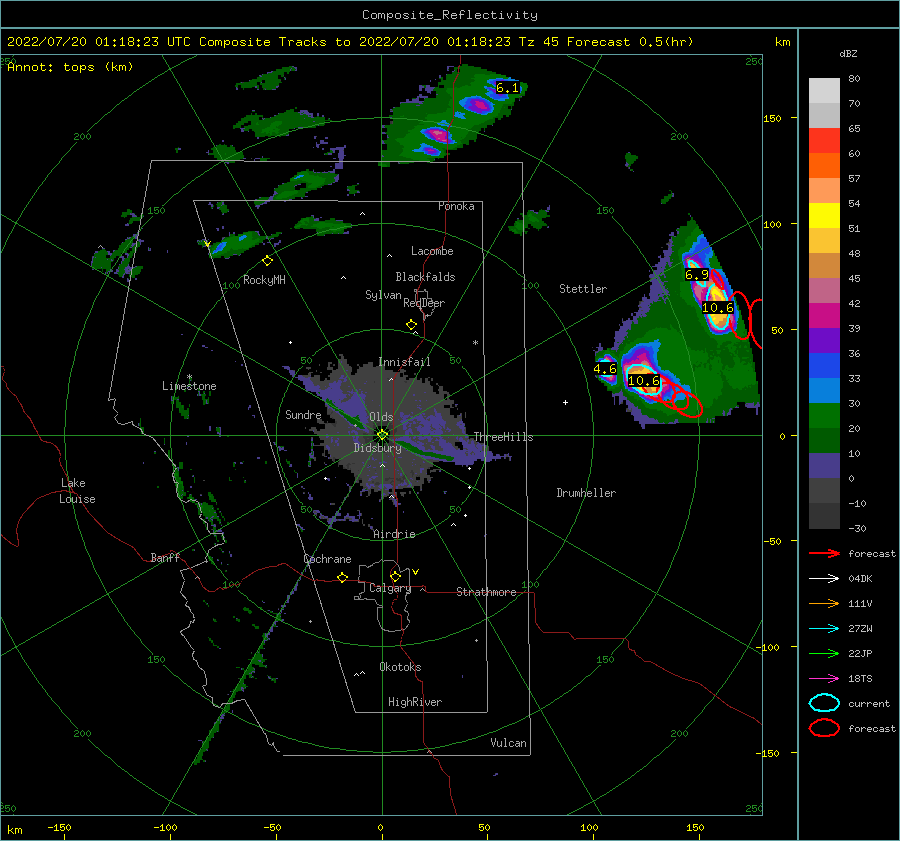Click the yellow diamond marker above Calgary
This screenshot has height=841, width=900.
pyautogui.click(x=395, y=576)
